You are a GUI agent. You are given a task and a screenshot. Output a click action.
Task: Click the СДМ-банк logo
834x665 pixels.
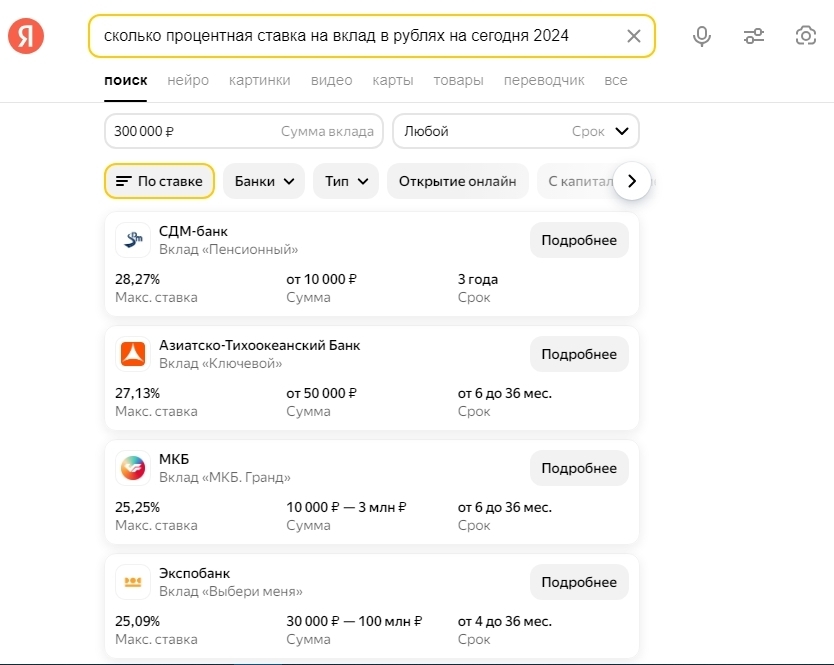(x=133, y=240)
